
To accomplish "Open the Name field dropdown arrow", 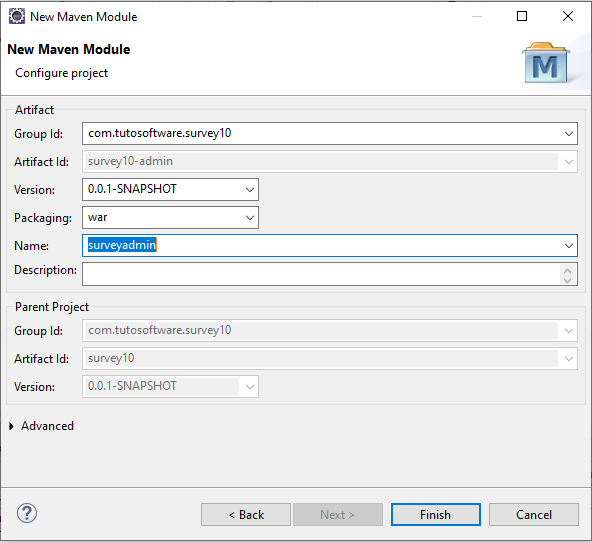I will tap(569, 246).
